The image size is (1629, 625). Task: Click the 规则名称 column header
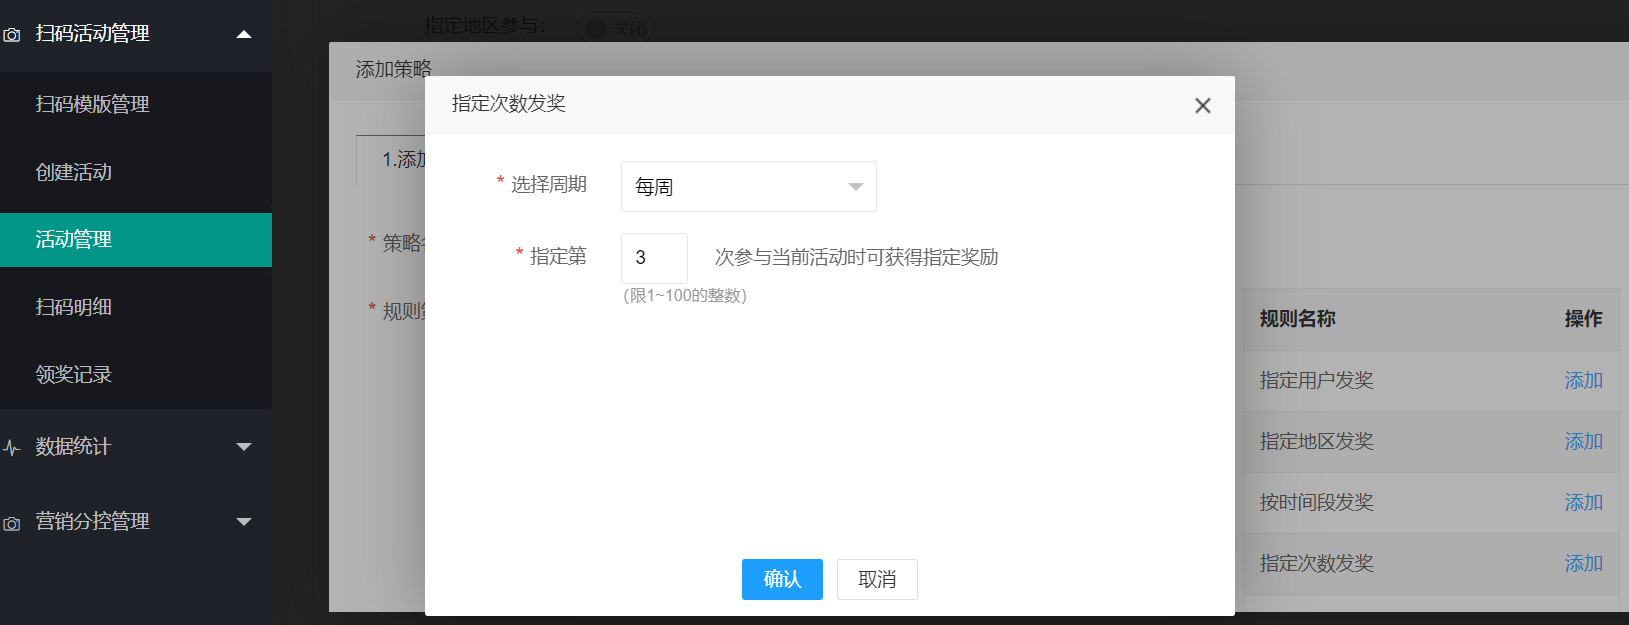1297,319
